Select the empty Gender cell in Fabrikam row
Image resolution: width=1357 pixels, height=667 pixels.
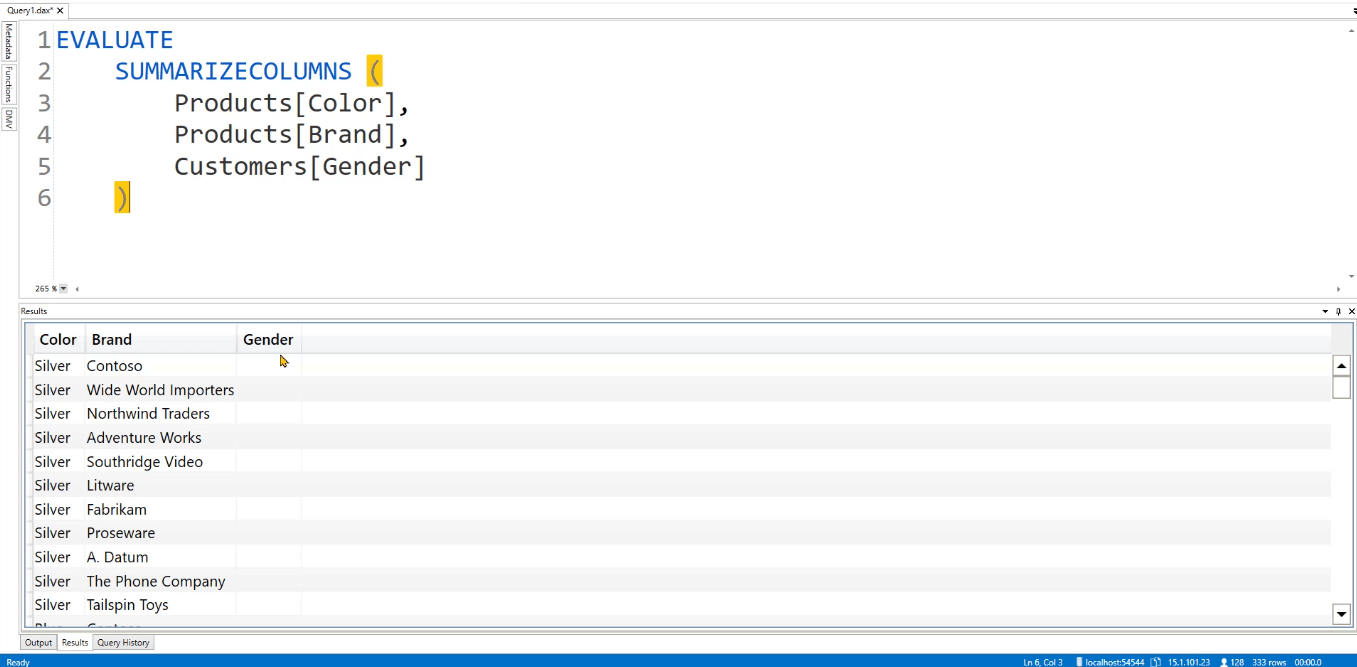(269, 510)
